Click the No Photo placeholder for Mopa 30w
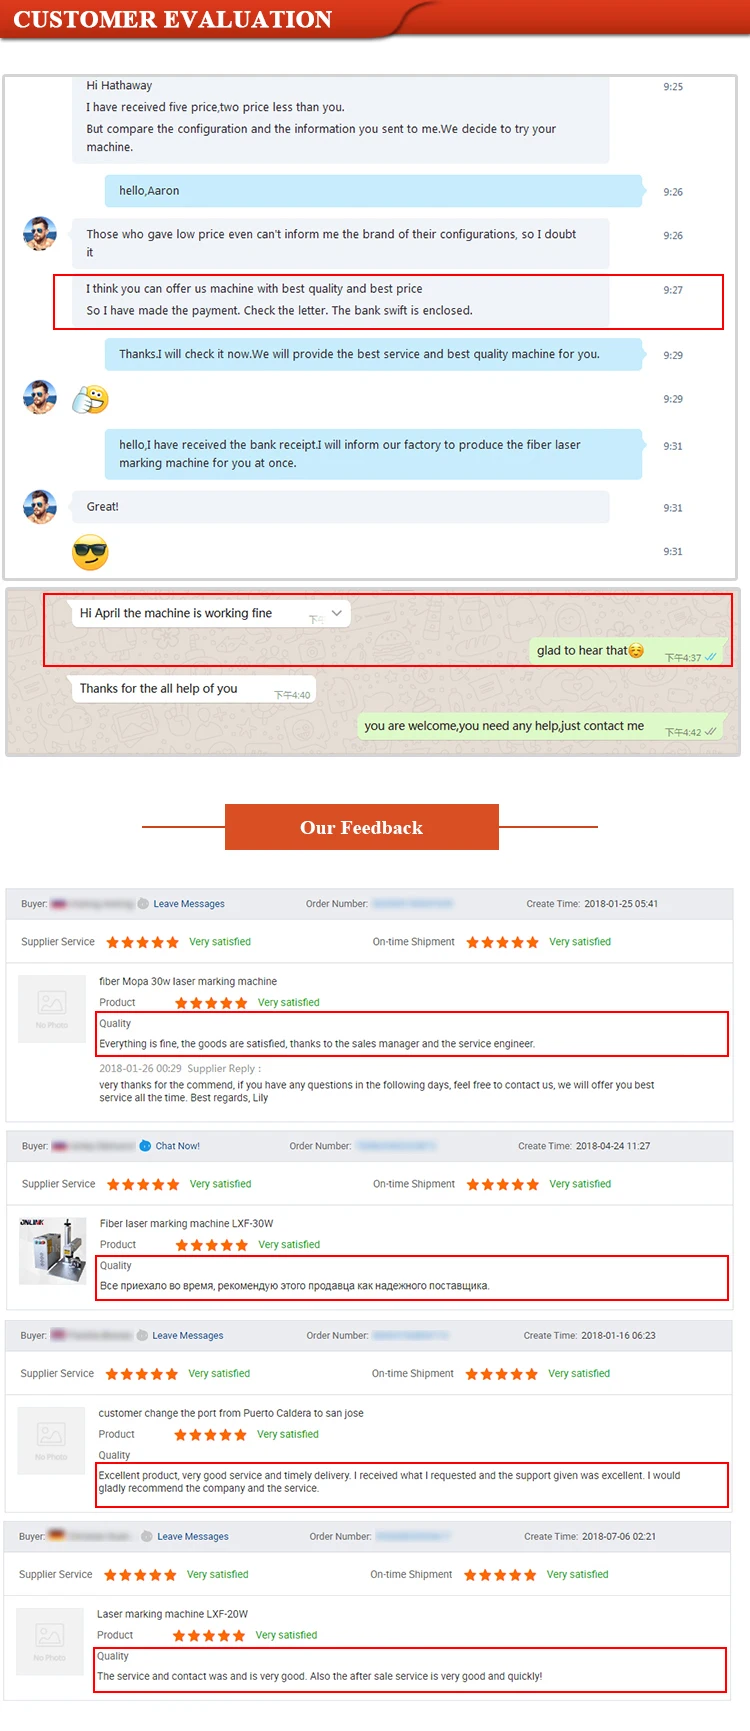 pyautogui.click(x=52, y=1008)
